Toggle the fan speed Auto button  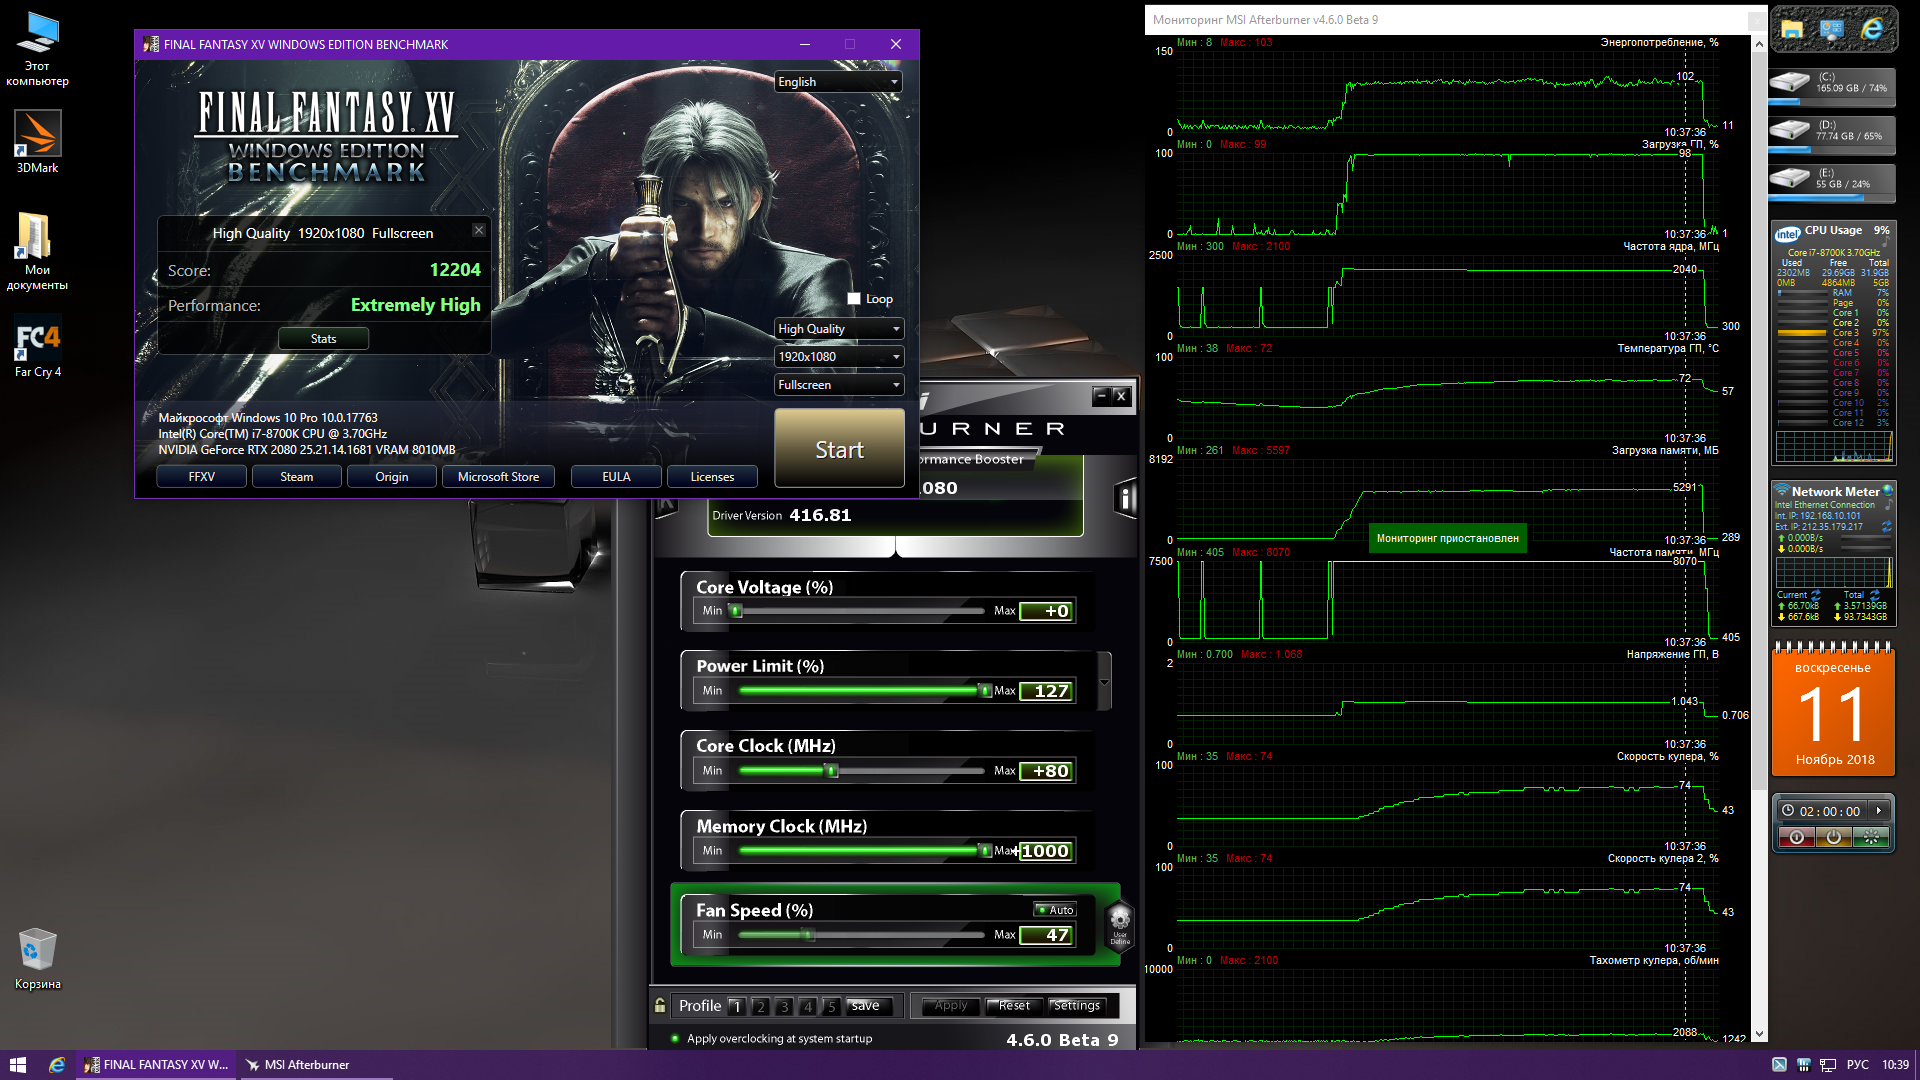pos(1055,909)
